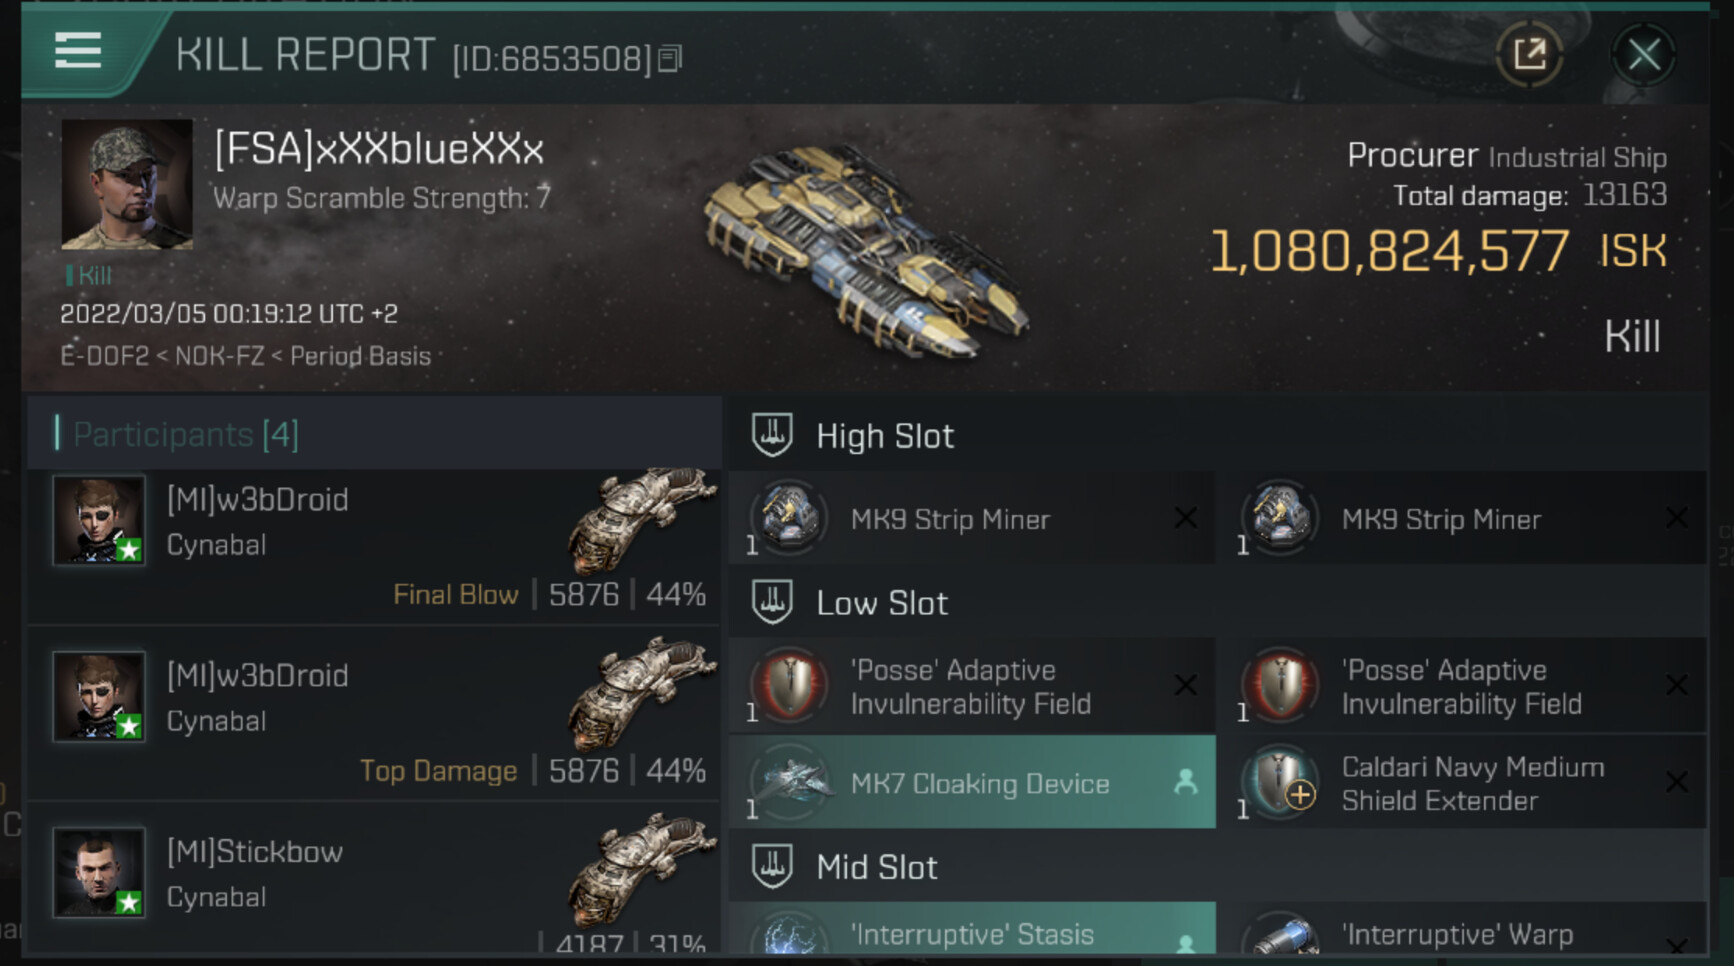Select the second MK9 Strip Miner icon
1734x966 pixels.
click(x=1280, y=518)
